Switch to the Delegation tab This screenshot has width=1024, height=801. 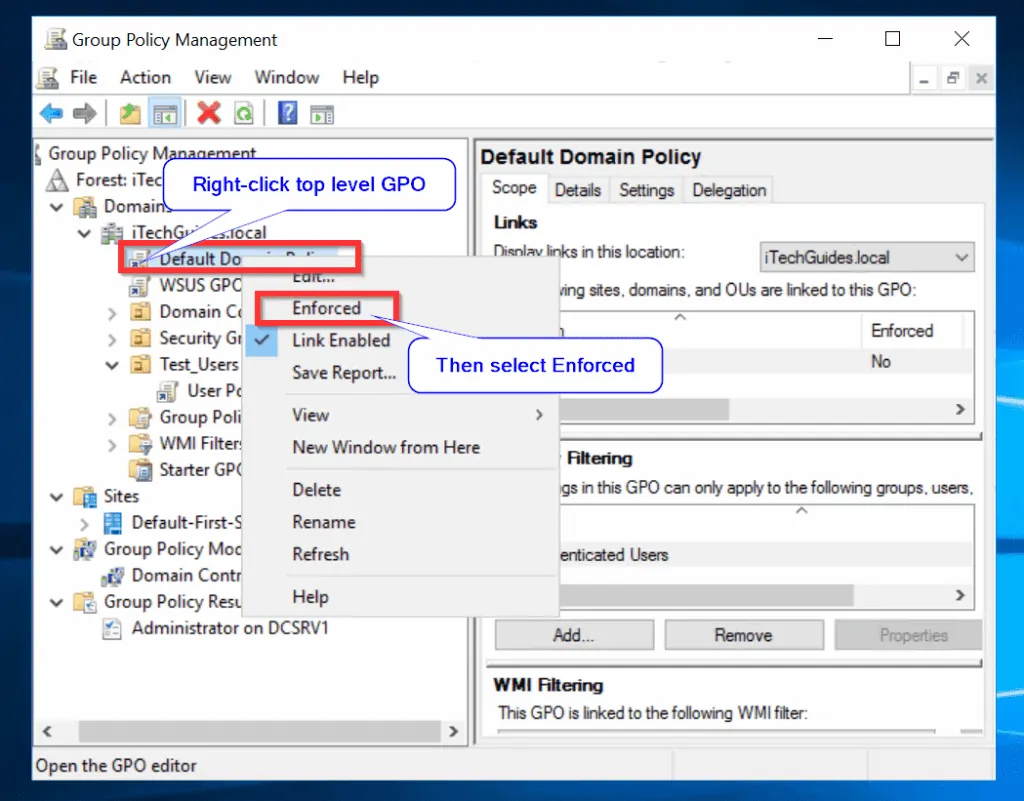[729, 190]
